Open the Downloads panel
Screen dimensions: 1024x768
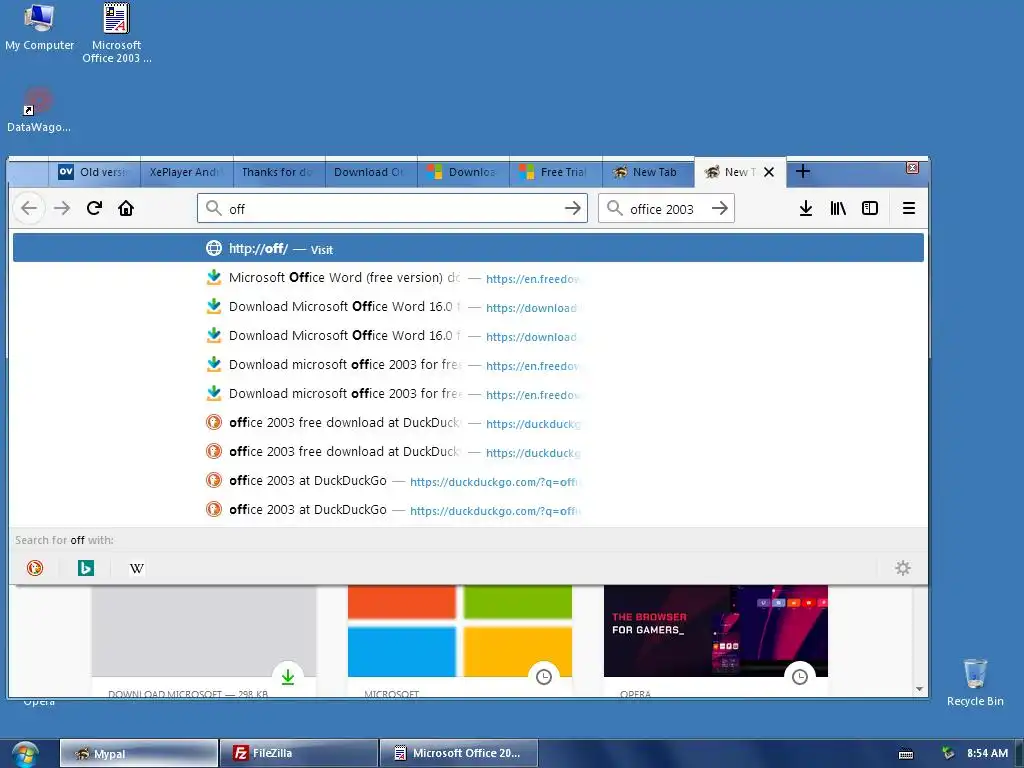click(x=806, y=208)
